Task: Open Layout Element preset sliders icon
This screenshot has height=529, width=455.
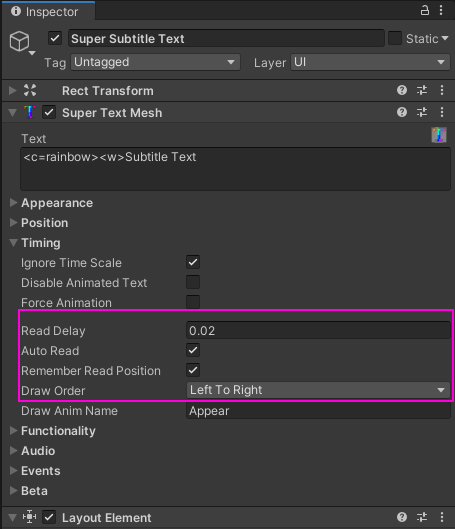Action: [422, 517]
